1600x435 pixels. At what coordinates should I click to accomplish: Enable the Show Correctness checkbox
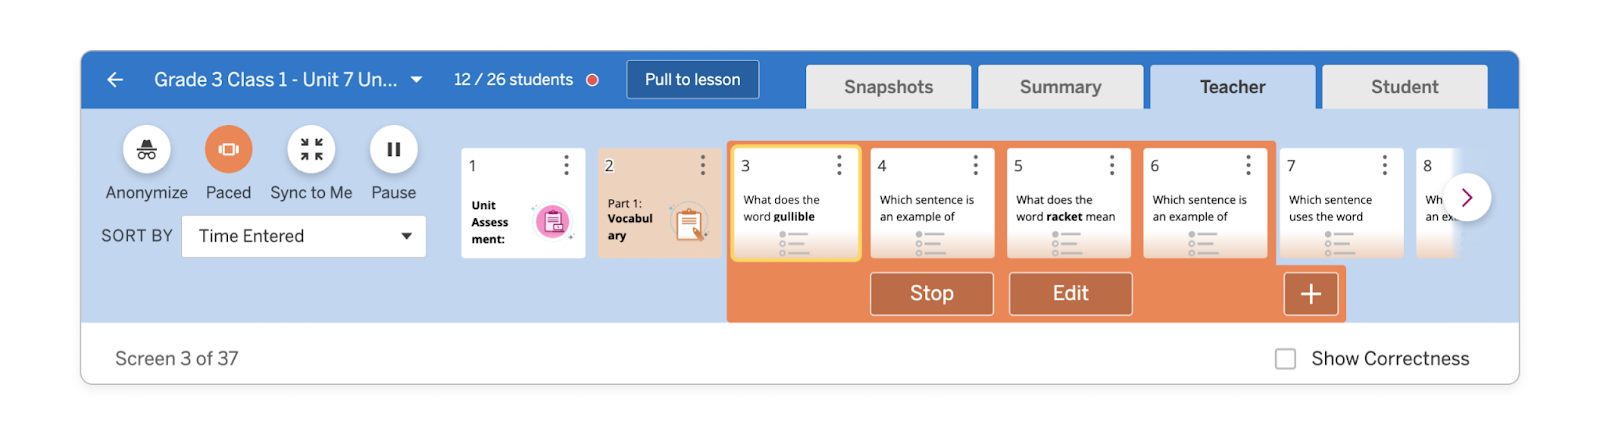coord(1285,359)
